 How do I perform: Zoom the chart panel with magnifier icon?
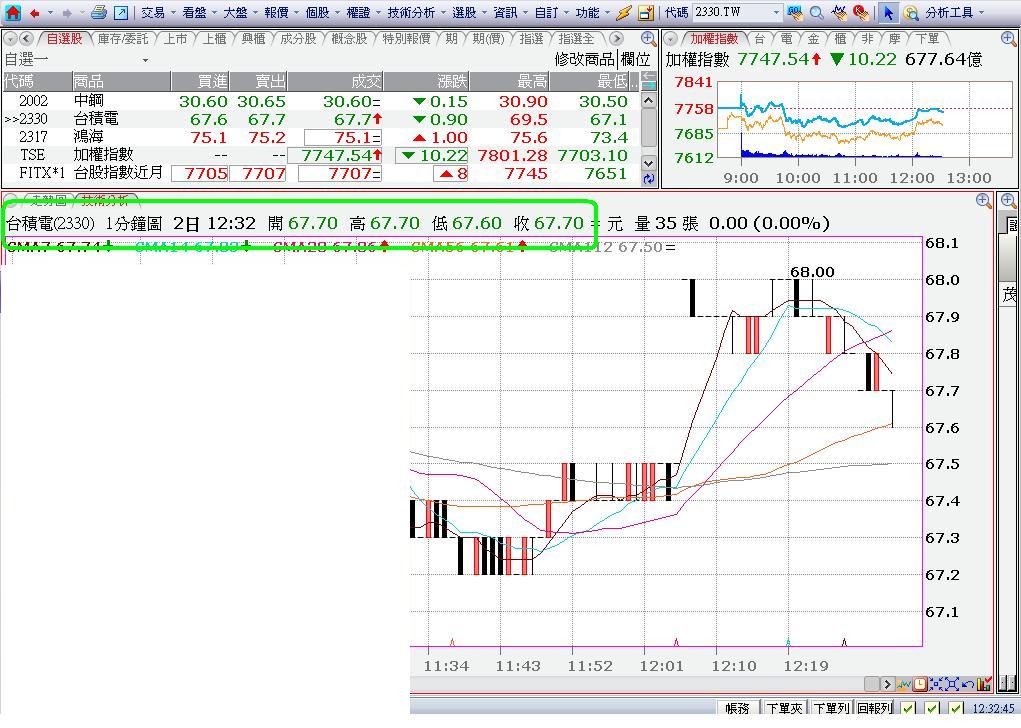pos(984,201)
